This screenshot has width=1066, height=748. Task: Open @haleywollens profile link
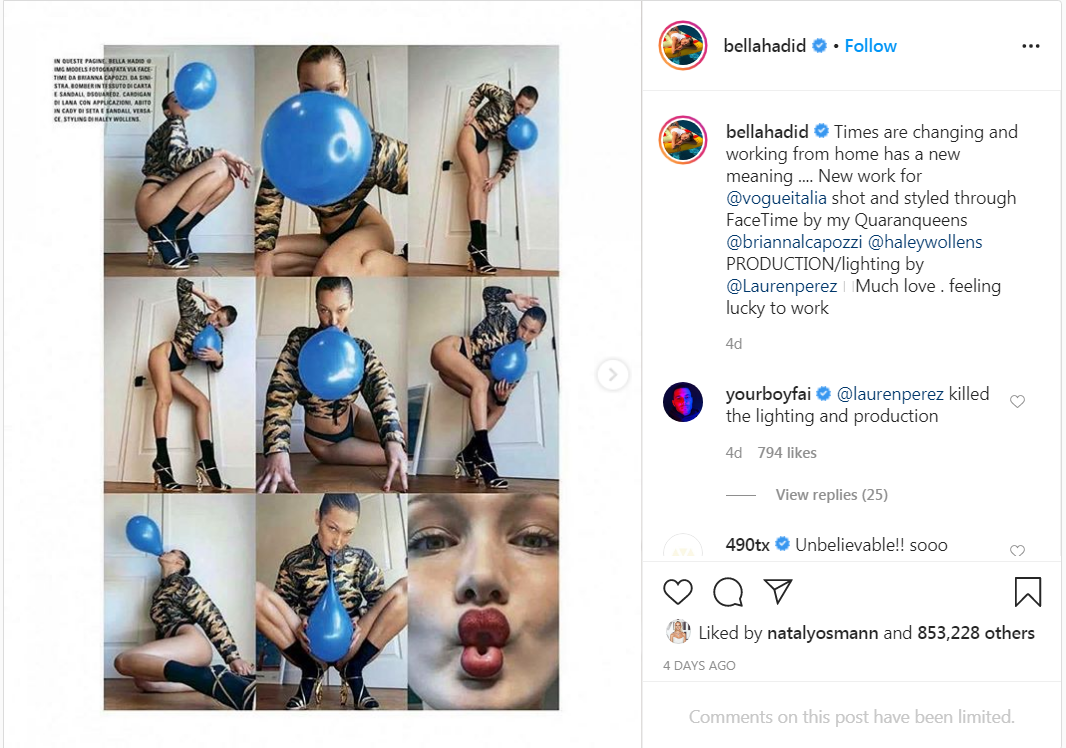(925, 242)
